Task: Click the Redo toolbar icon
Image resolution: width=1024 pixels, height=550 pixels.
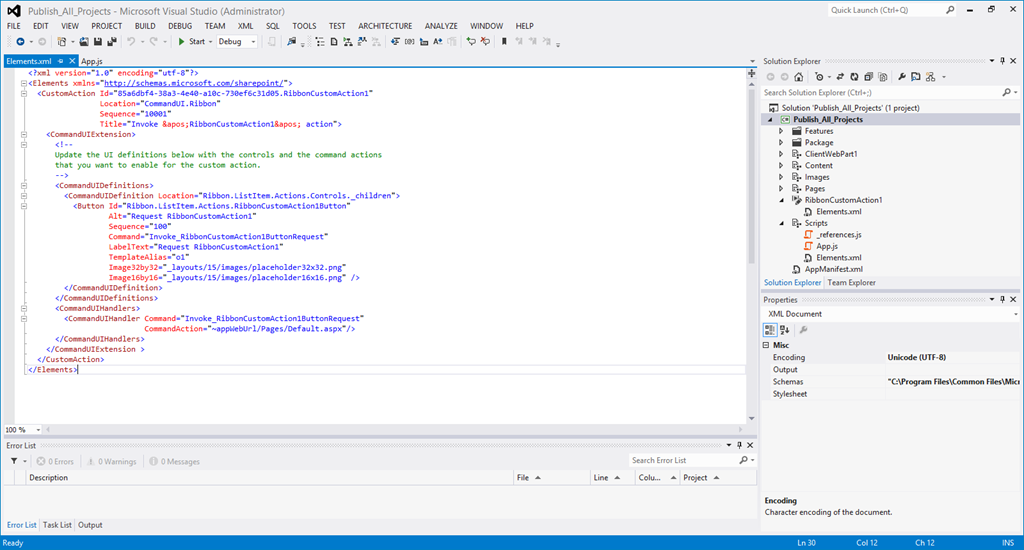Action: coord(154,42)
